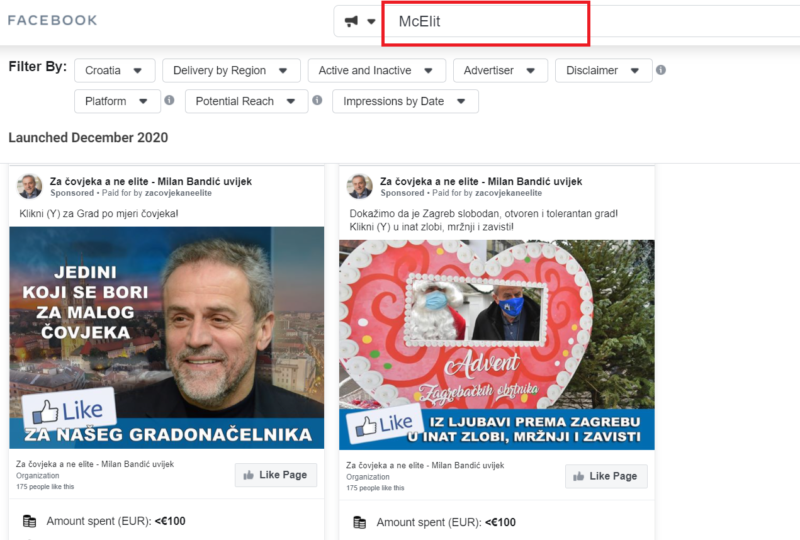Click 'Paid for by zacovjekaneelite' on Advent heart ad

(x=487, y=193)
